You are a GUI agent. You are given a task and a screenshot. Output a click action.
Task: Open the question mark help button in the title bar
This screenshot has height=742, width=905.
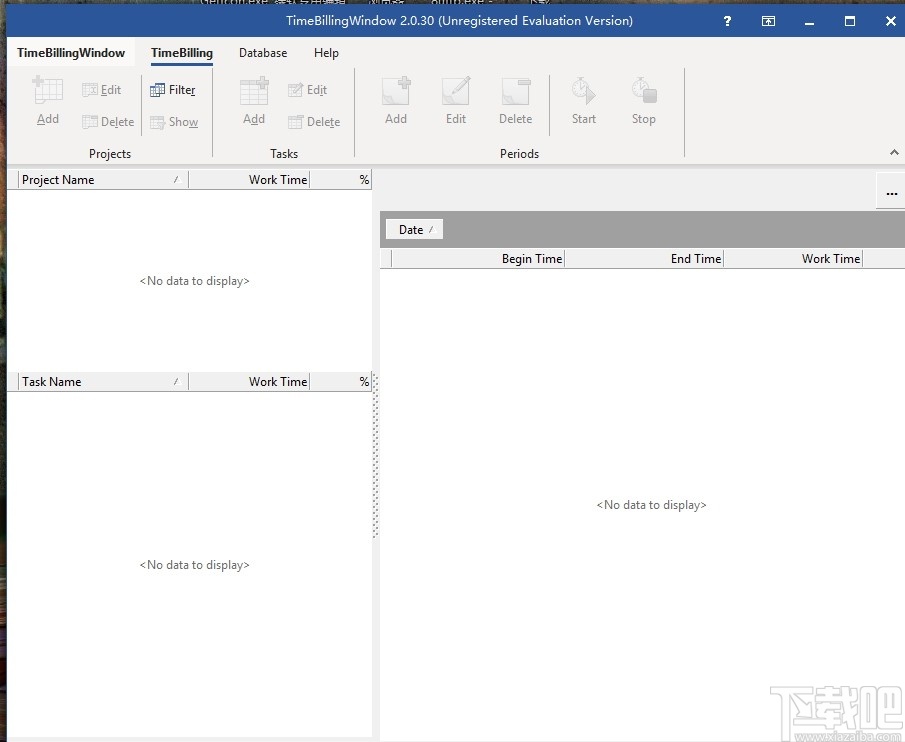(727, 21)
